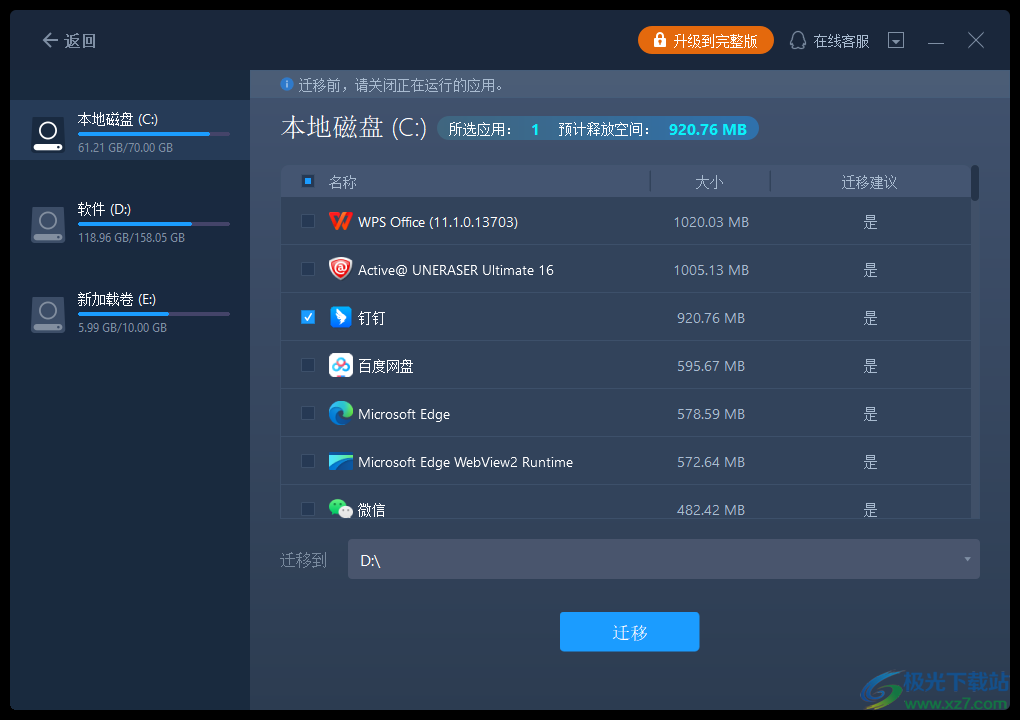This screenshot has width=1020, height=720.
Task: Check the WPS Office checkbox
Action: 308,221
